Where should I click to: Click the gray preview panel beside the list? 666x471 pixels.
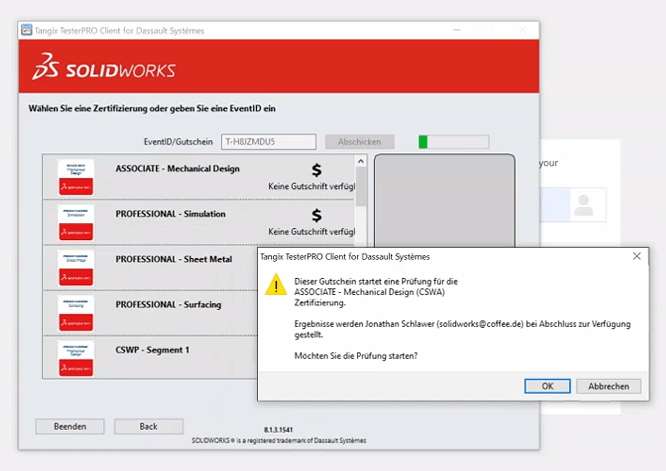tap(444, 200)
